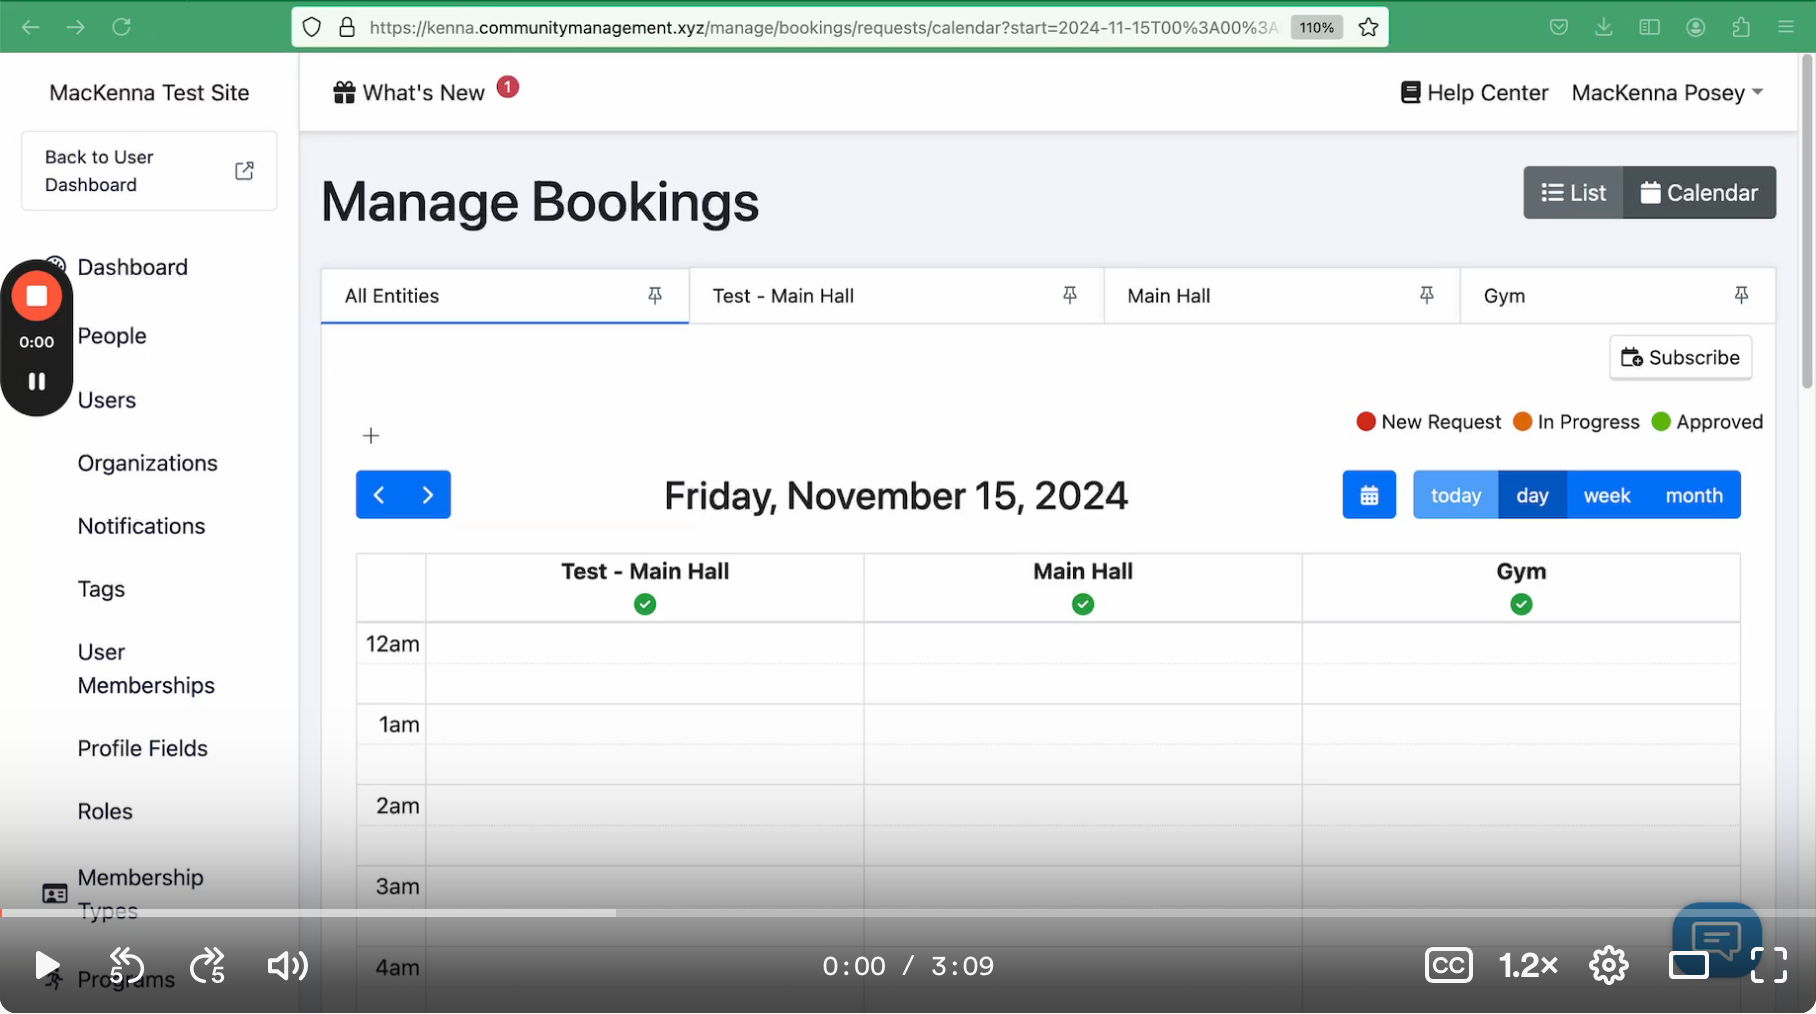Click the What's New gift icon
This screenshot has width=1816, height=1014.
[x=344, y=93]
